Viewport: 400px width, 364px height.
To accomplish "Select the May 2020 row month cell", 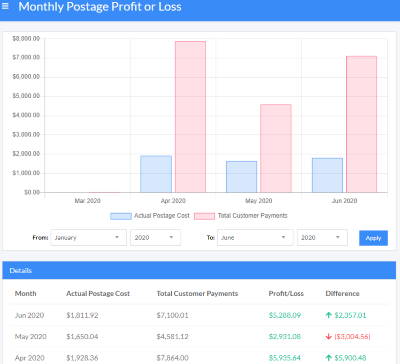I will [31, 337].
